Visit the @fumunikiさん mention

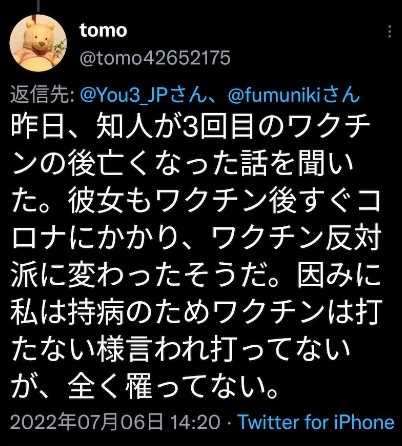pyautogui.click(x=294, y=95)
